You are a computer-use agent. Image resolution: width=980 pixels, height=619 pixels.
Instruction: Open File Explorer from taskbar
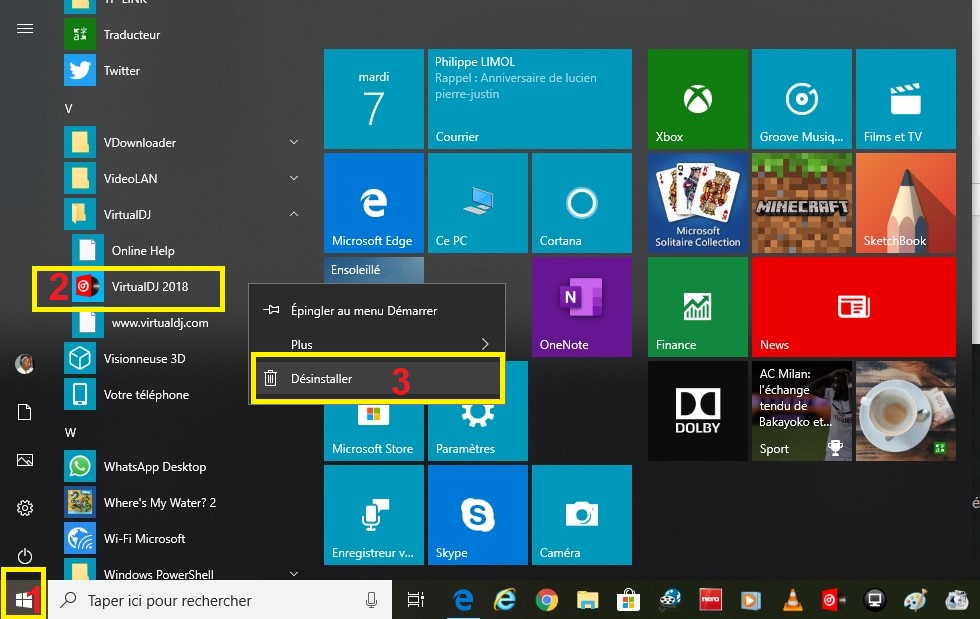pyautogui.click(x=588, y=600)
